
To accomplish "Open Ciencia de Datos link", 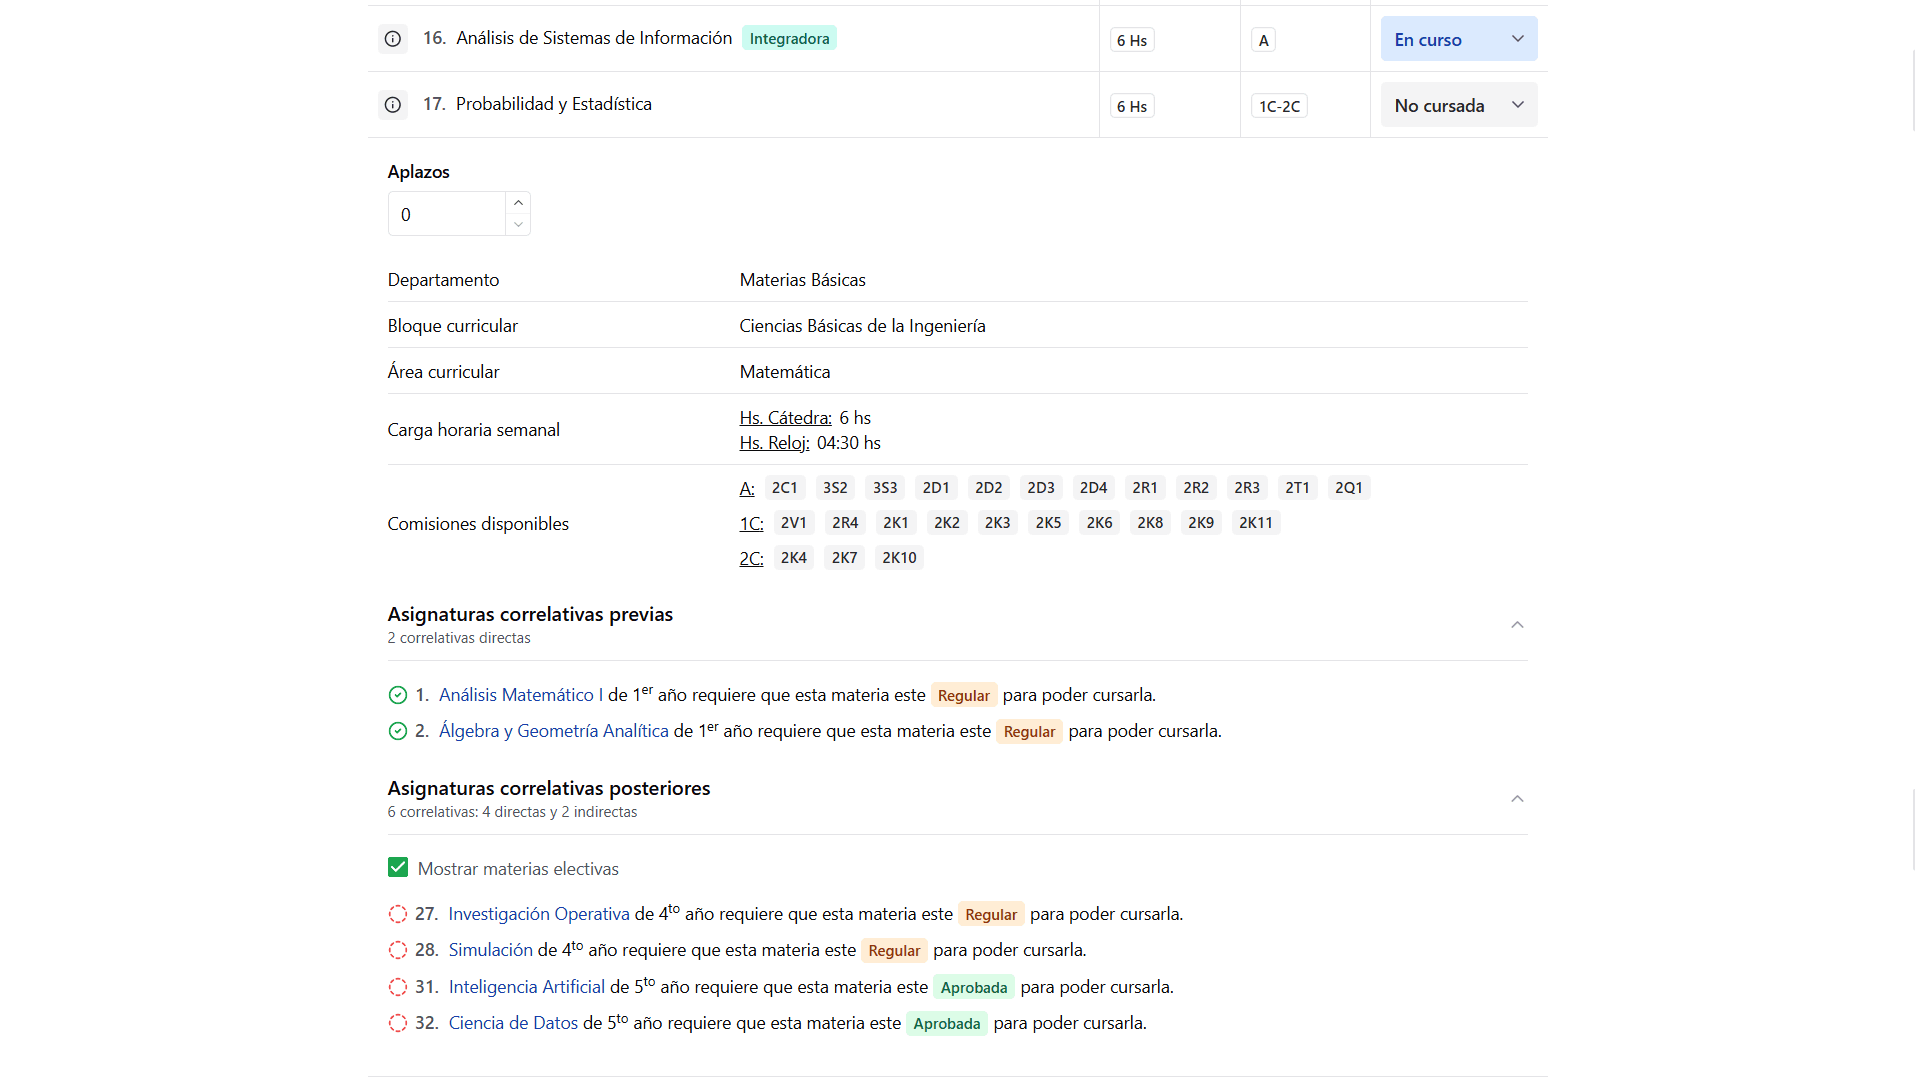I will pyautogui.click(x=513, y=1023).
